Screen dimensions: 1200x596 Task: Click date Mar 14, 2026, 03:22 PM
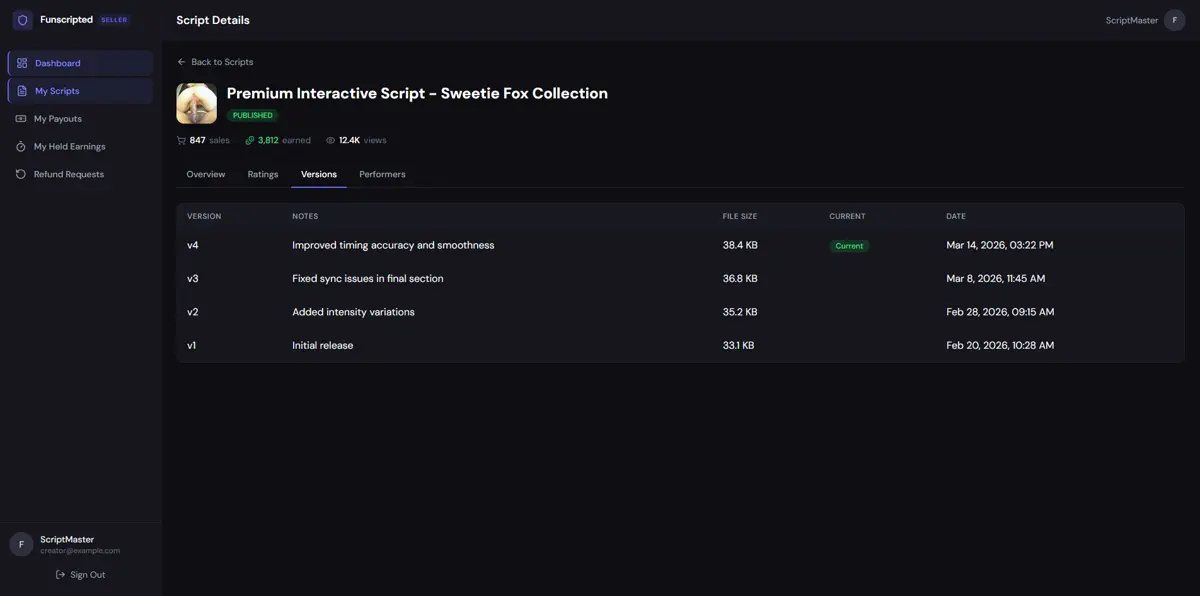tap(1000, 245)
